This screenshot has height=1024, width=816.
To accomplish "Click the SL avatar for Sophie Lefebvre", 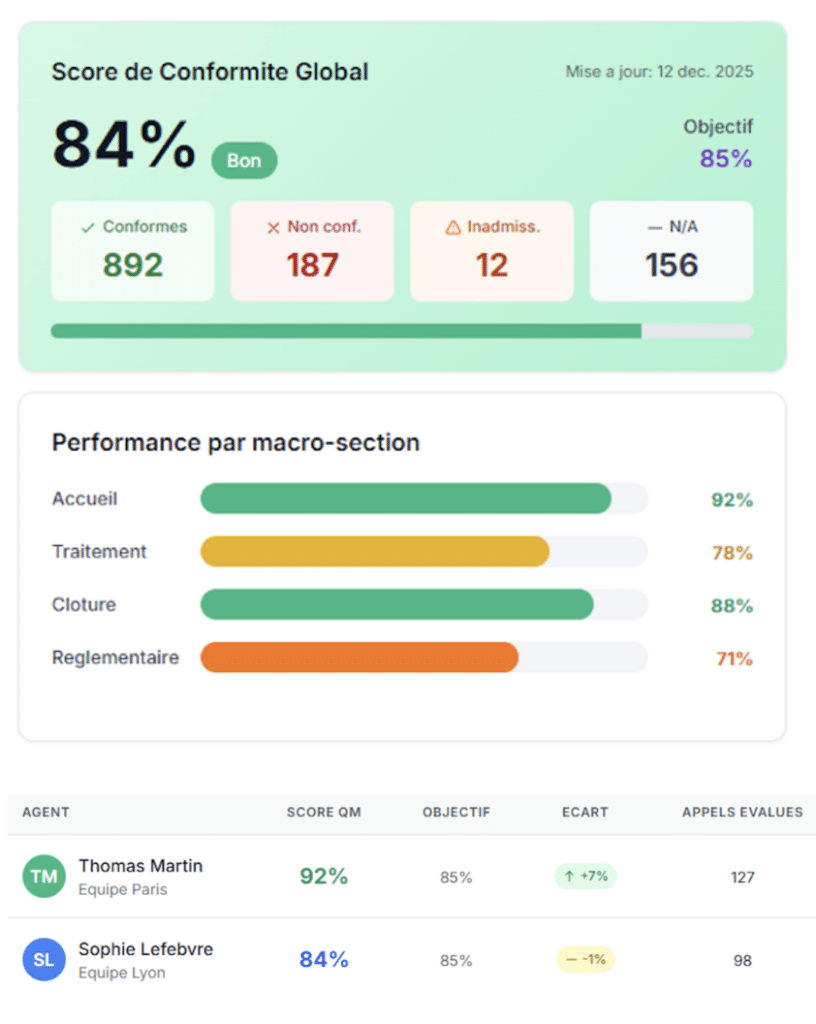I will 44,960.
